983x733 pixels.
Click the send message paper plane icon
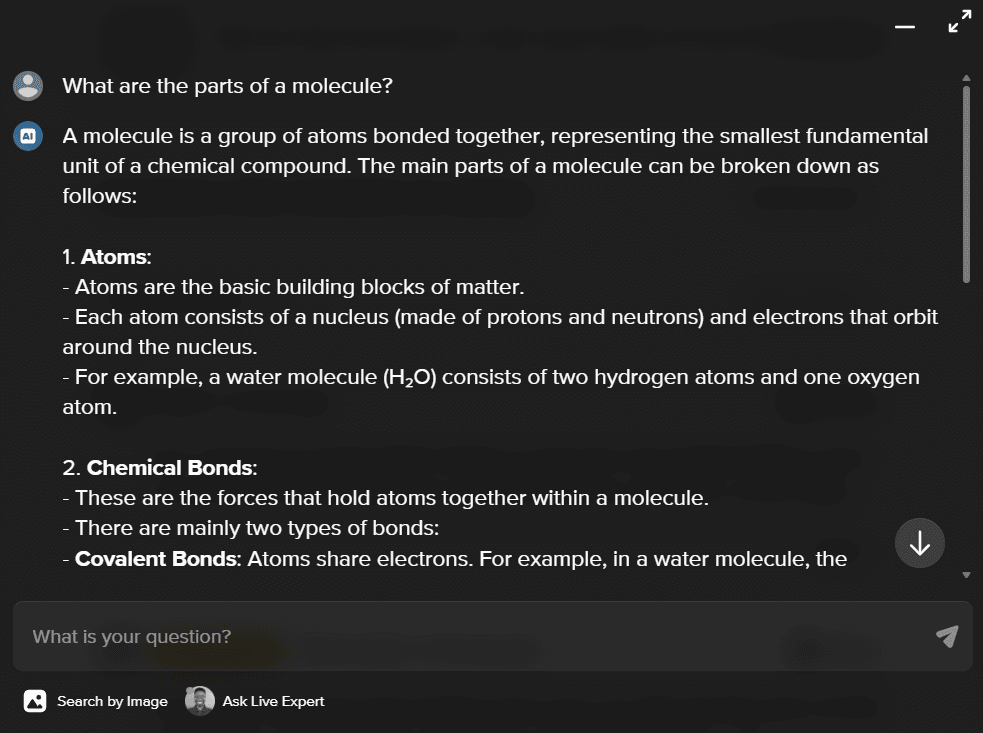947,636
